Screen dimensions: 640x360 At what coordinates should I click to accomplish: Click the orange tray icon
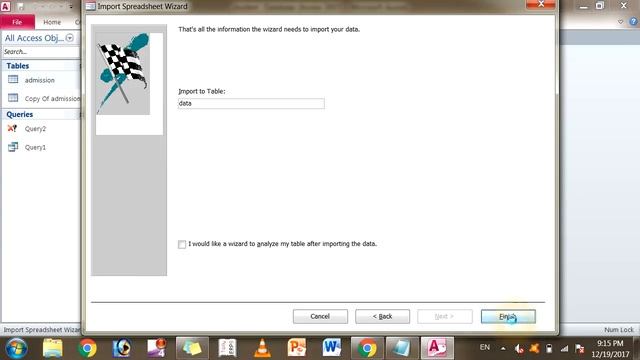coord(534,349)
